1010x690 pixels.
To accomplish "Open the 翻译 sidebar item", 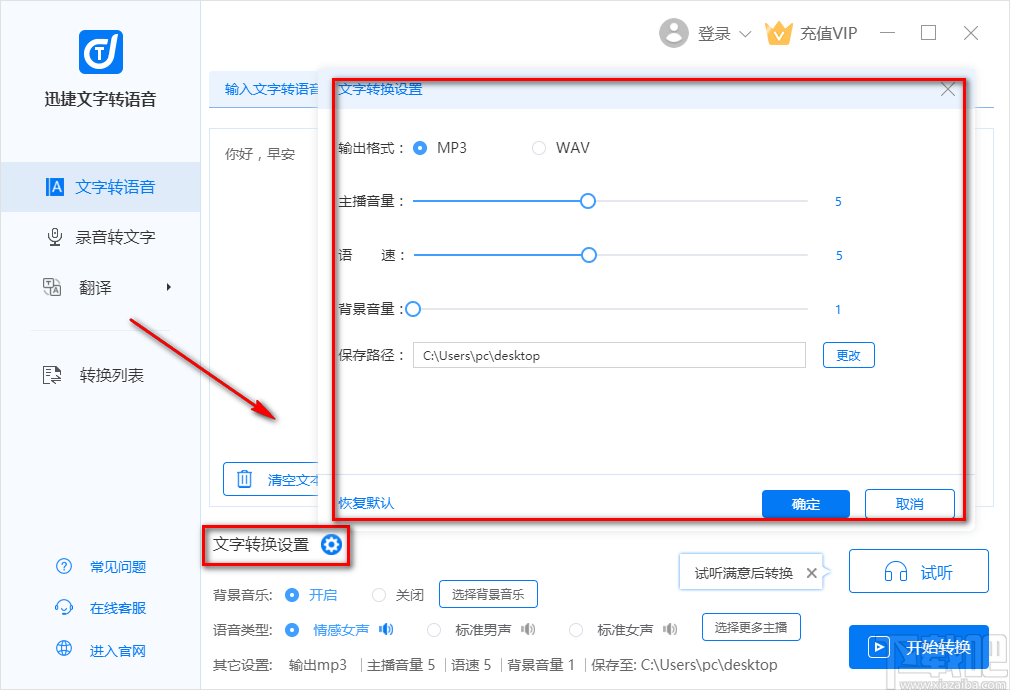I will [100, 287].
